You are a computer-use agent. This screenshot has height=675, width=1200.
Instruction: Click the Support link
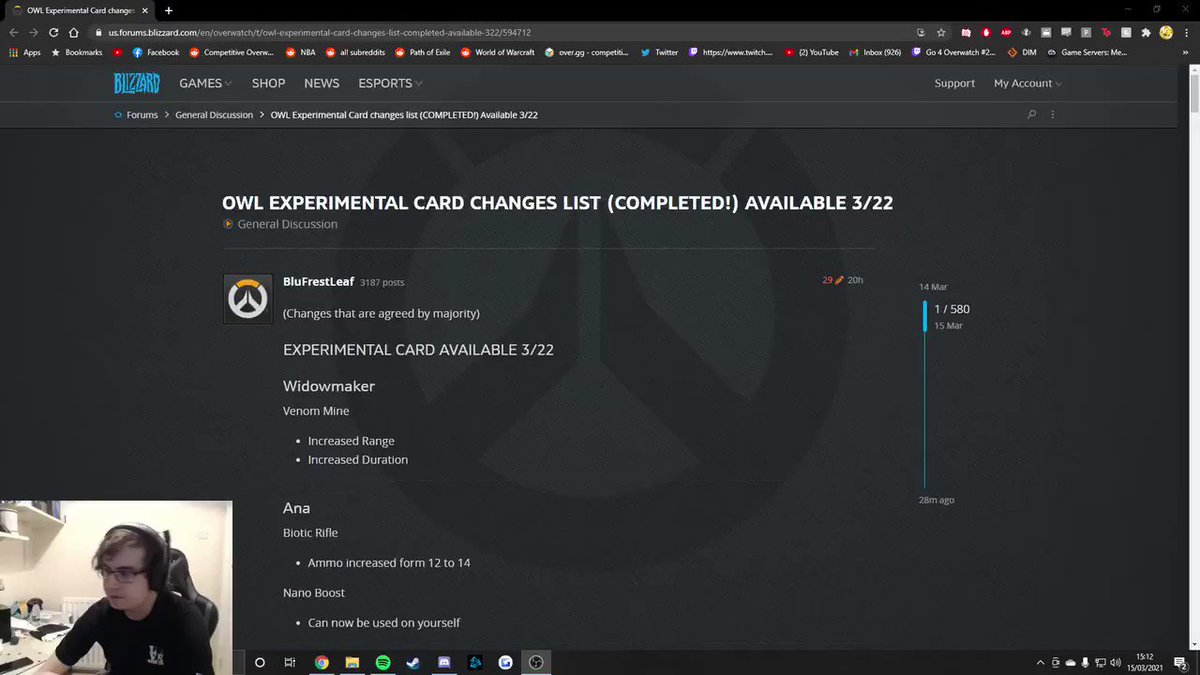(954, 83)
